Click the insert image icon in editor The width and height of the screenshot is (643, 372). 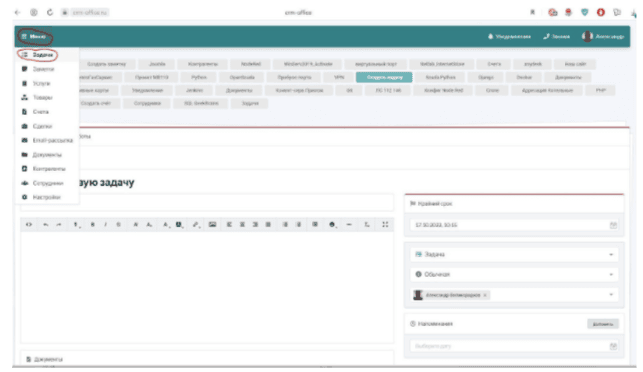212,224
